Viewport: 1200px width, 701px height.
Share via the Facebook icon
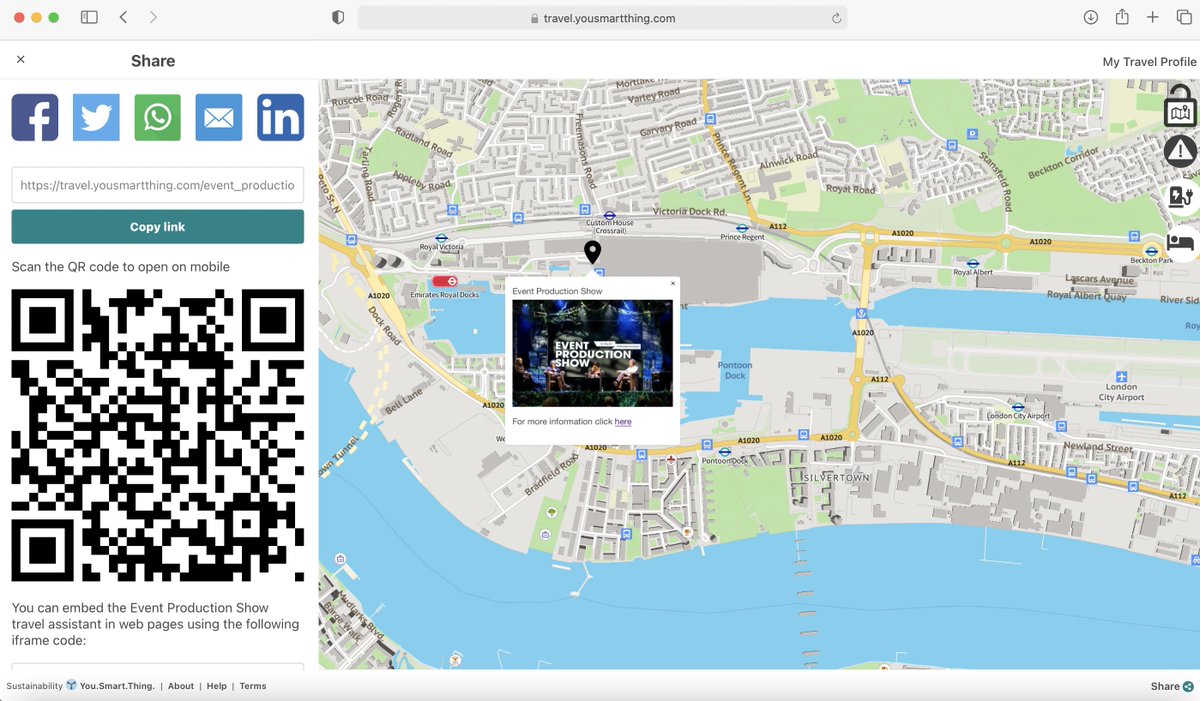[35, 117]
